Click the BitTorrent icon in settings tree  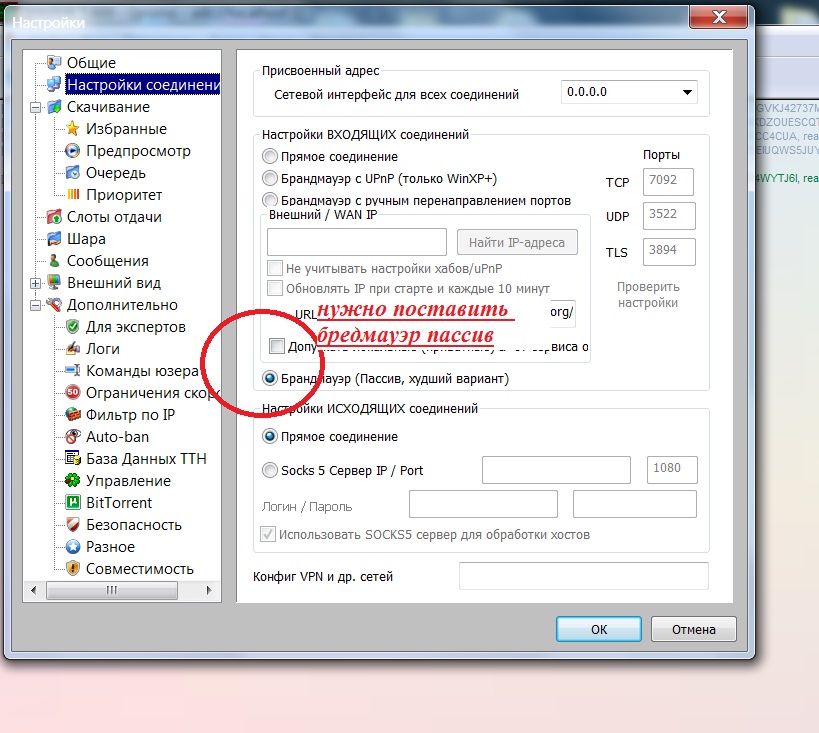pyautogui.click(x=73, y=503)
